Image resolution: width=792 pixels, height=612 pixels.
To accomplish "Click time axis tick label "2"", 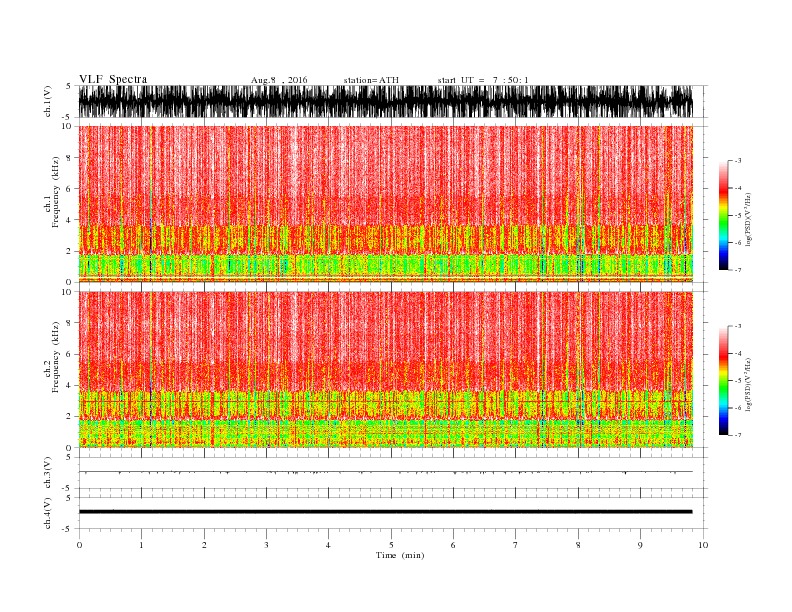I will coord(204,545).
